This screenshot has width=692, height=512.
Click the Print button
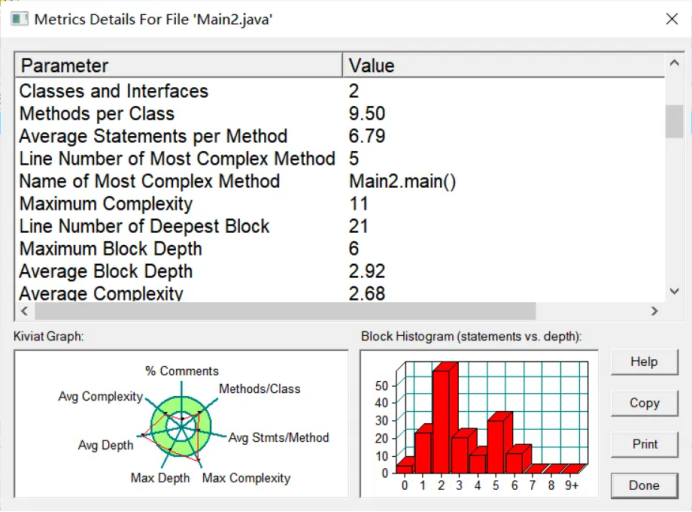pyautogui.click(x=644, y=444)
